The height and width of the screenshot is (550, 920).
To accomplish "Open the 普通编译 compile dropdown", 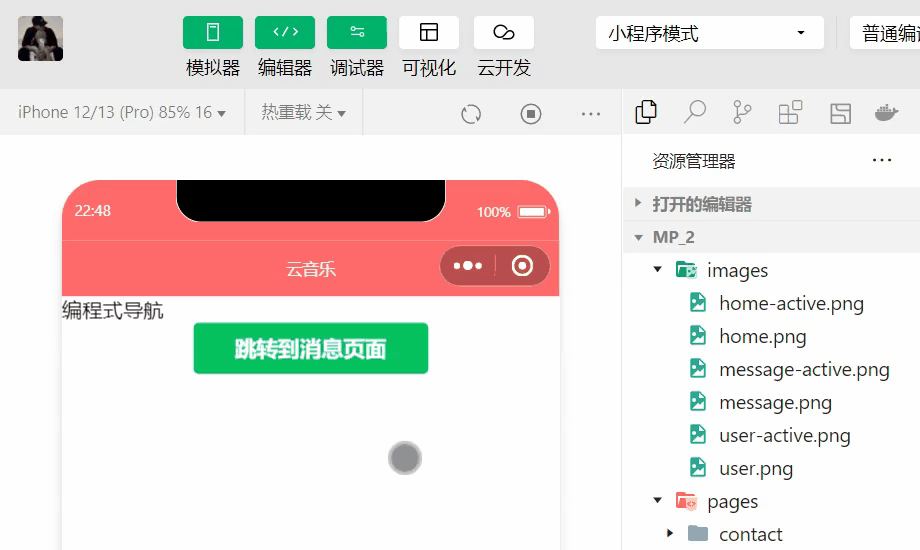I will 885,33.
